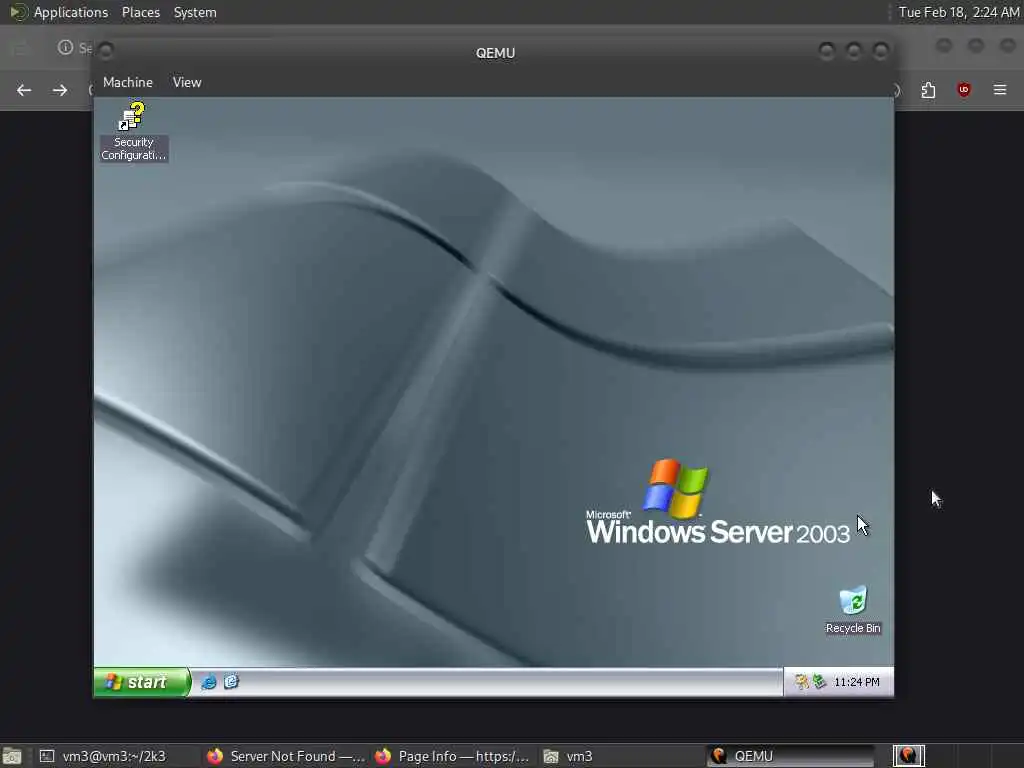Open the System menu in top panel
This screenshot has height=768, width=1024.
click(195, 12)
